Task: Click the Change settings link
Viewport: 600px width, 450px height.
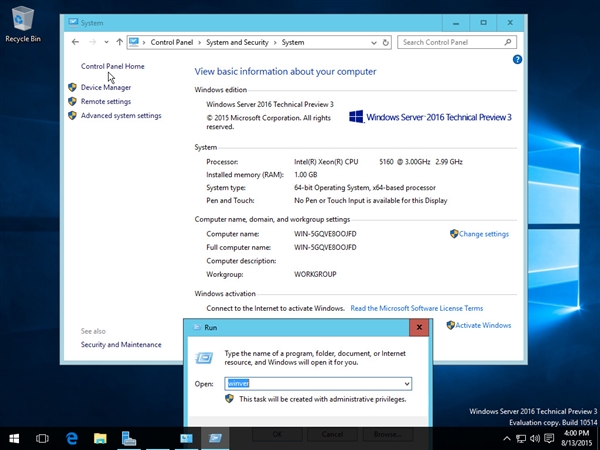Action: [x=484, y=234]
